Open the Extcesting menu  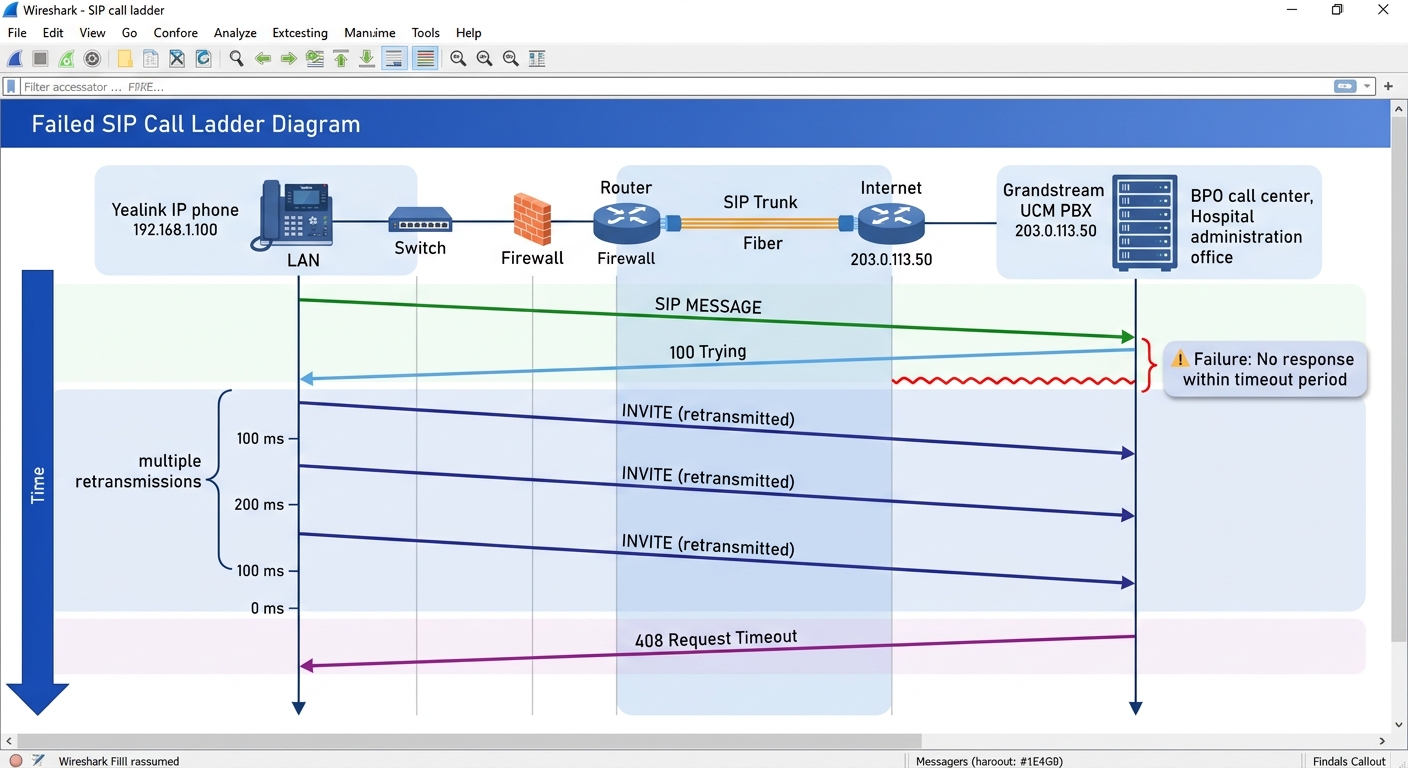click(300, 33)
